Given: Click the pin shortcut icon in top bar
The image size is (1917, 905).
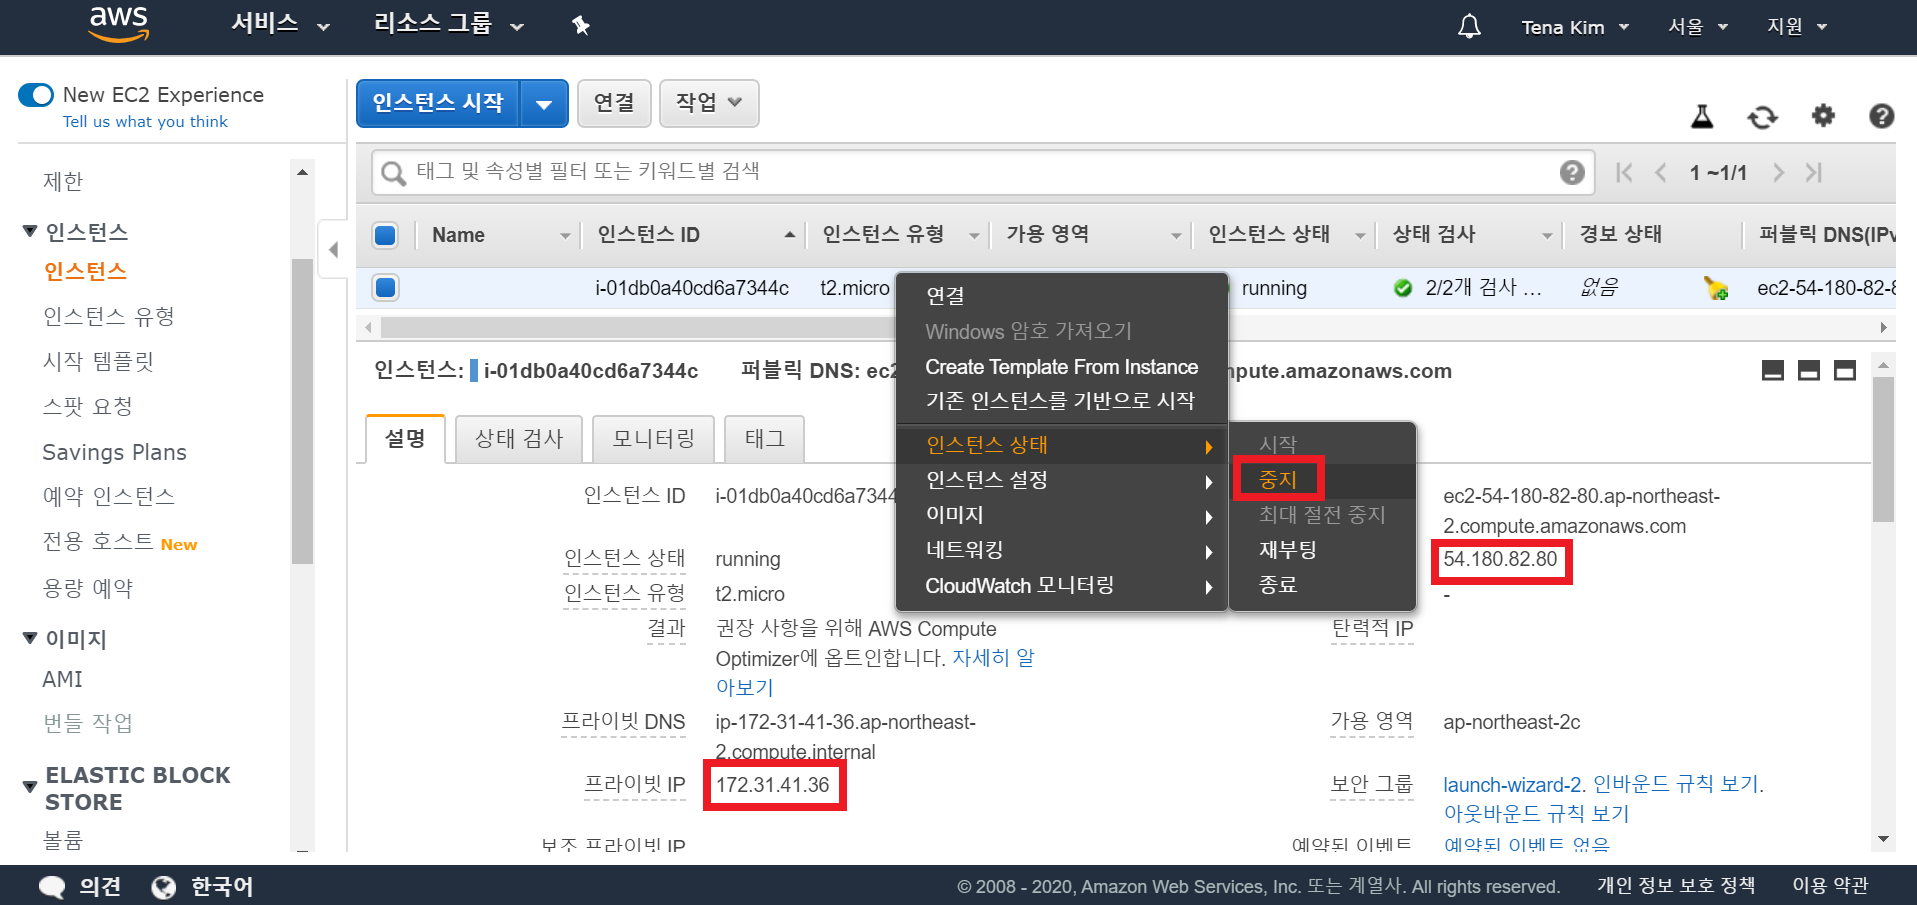Looking at the screenshot, I should [x=581, y=26].
